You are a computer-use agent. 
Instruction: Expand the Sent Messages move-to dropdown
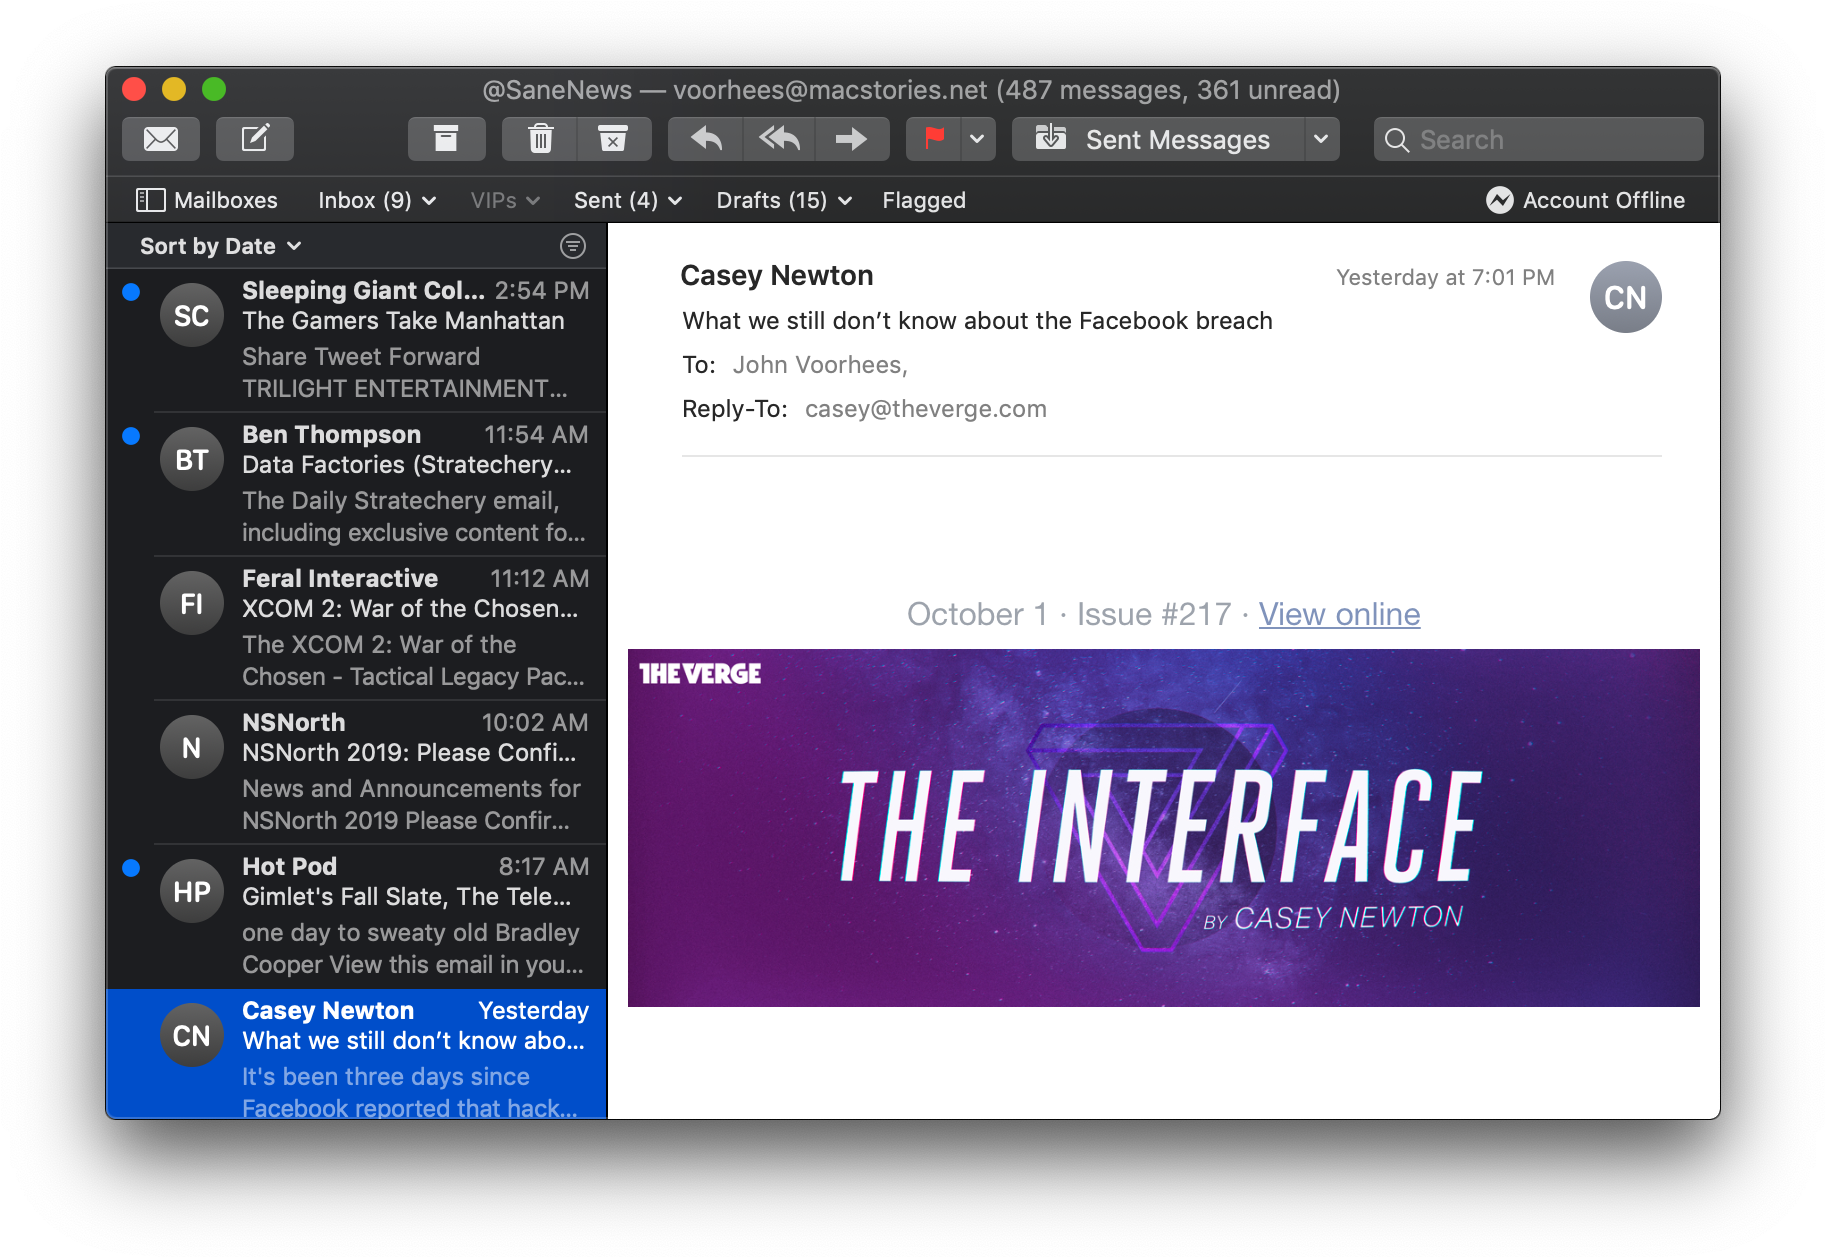coord(1321,139)
